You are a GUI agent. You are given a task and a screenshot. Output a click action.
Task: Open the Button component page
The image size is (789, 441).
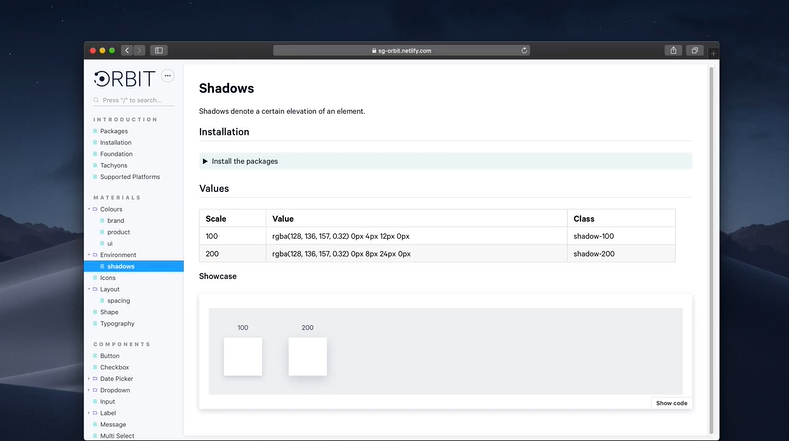pos(109,356)
